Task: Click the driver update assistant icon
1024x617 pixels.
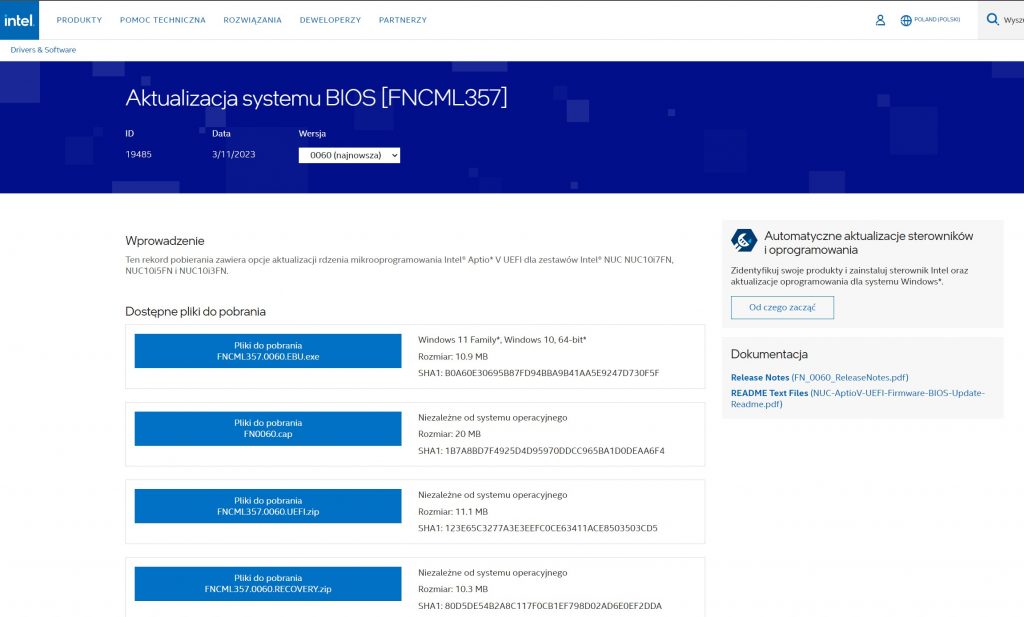Action: pyautogui.click(x=744, y=241)
